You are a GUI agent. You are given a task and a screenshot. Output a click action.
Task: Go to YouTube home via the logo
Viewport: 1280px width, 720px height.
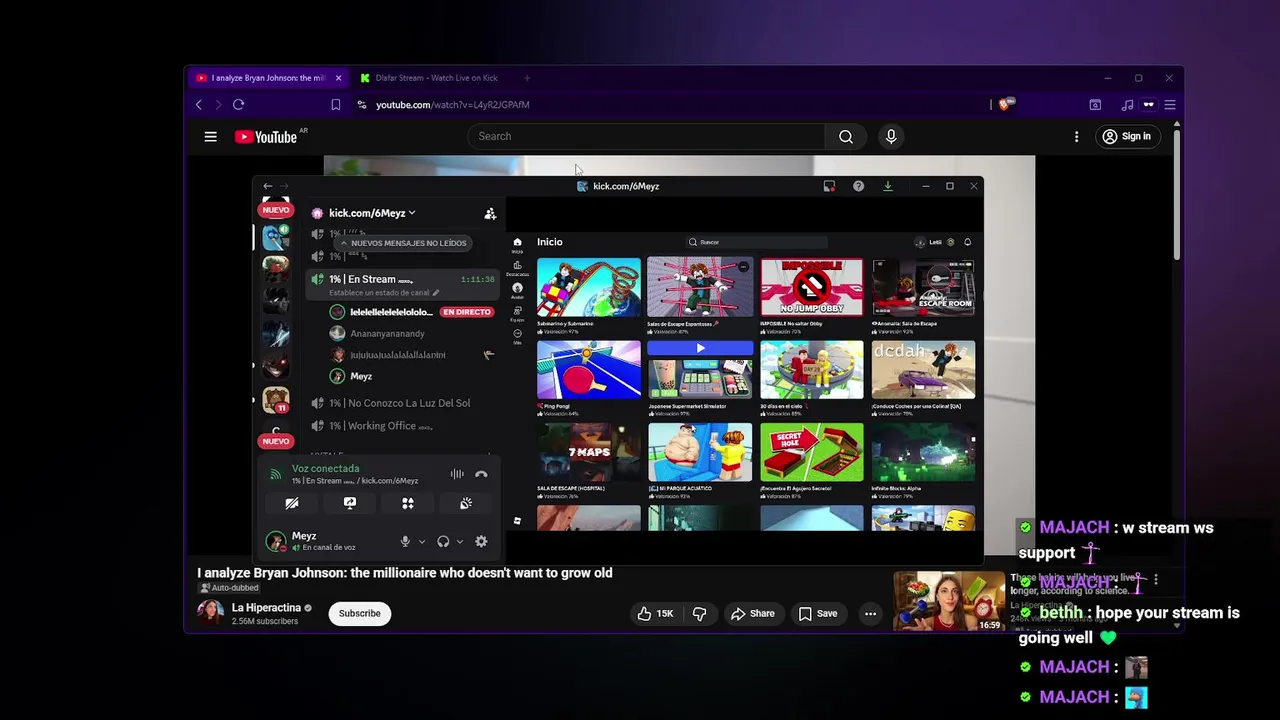266,136
